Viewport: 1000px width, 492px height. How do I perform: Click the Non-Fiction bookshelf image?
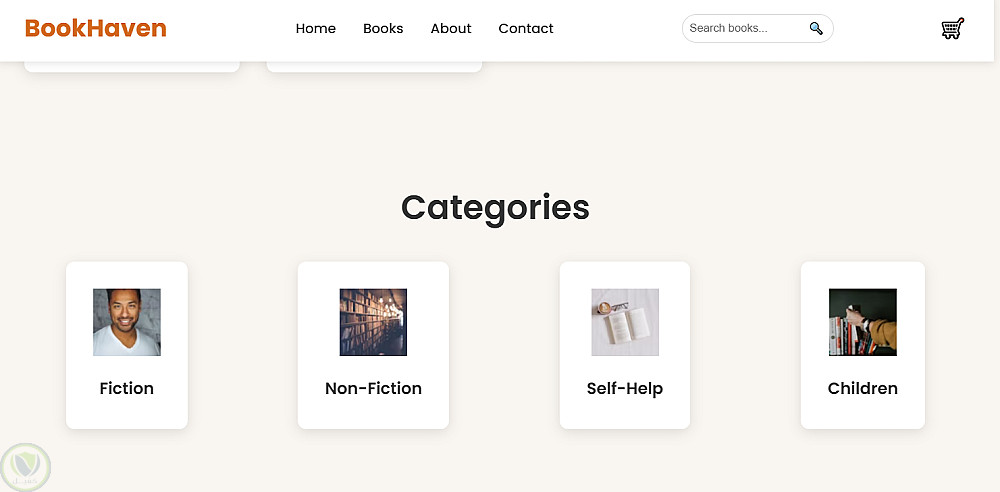point(373,322)
